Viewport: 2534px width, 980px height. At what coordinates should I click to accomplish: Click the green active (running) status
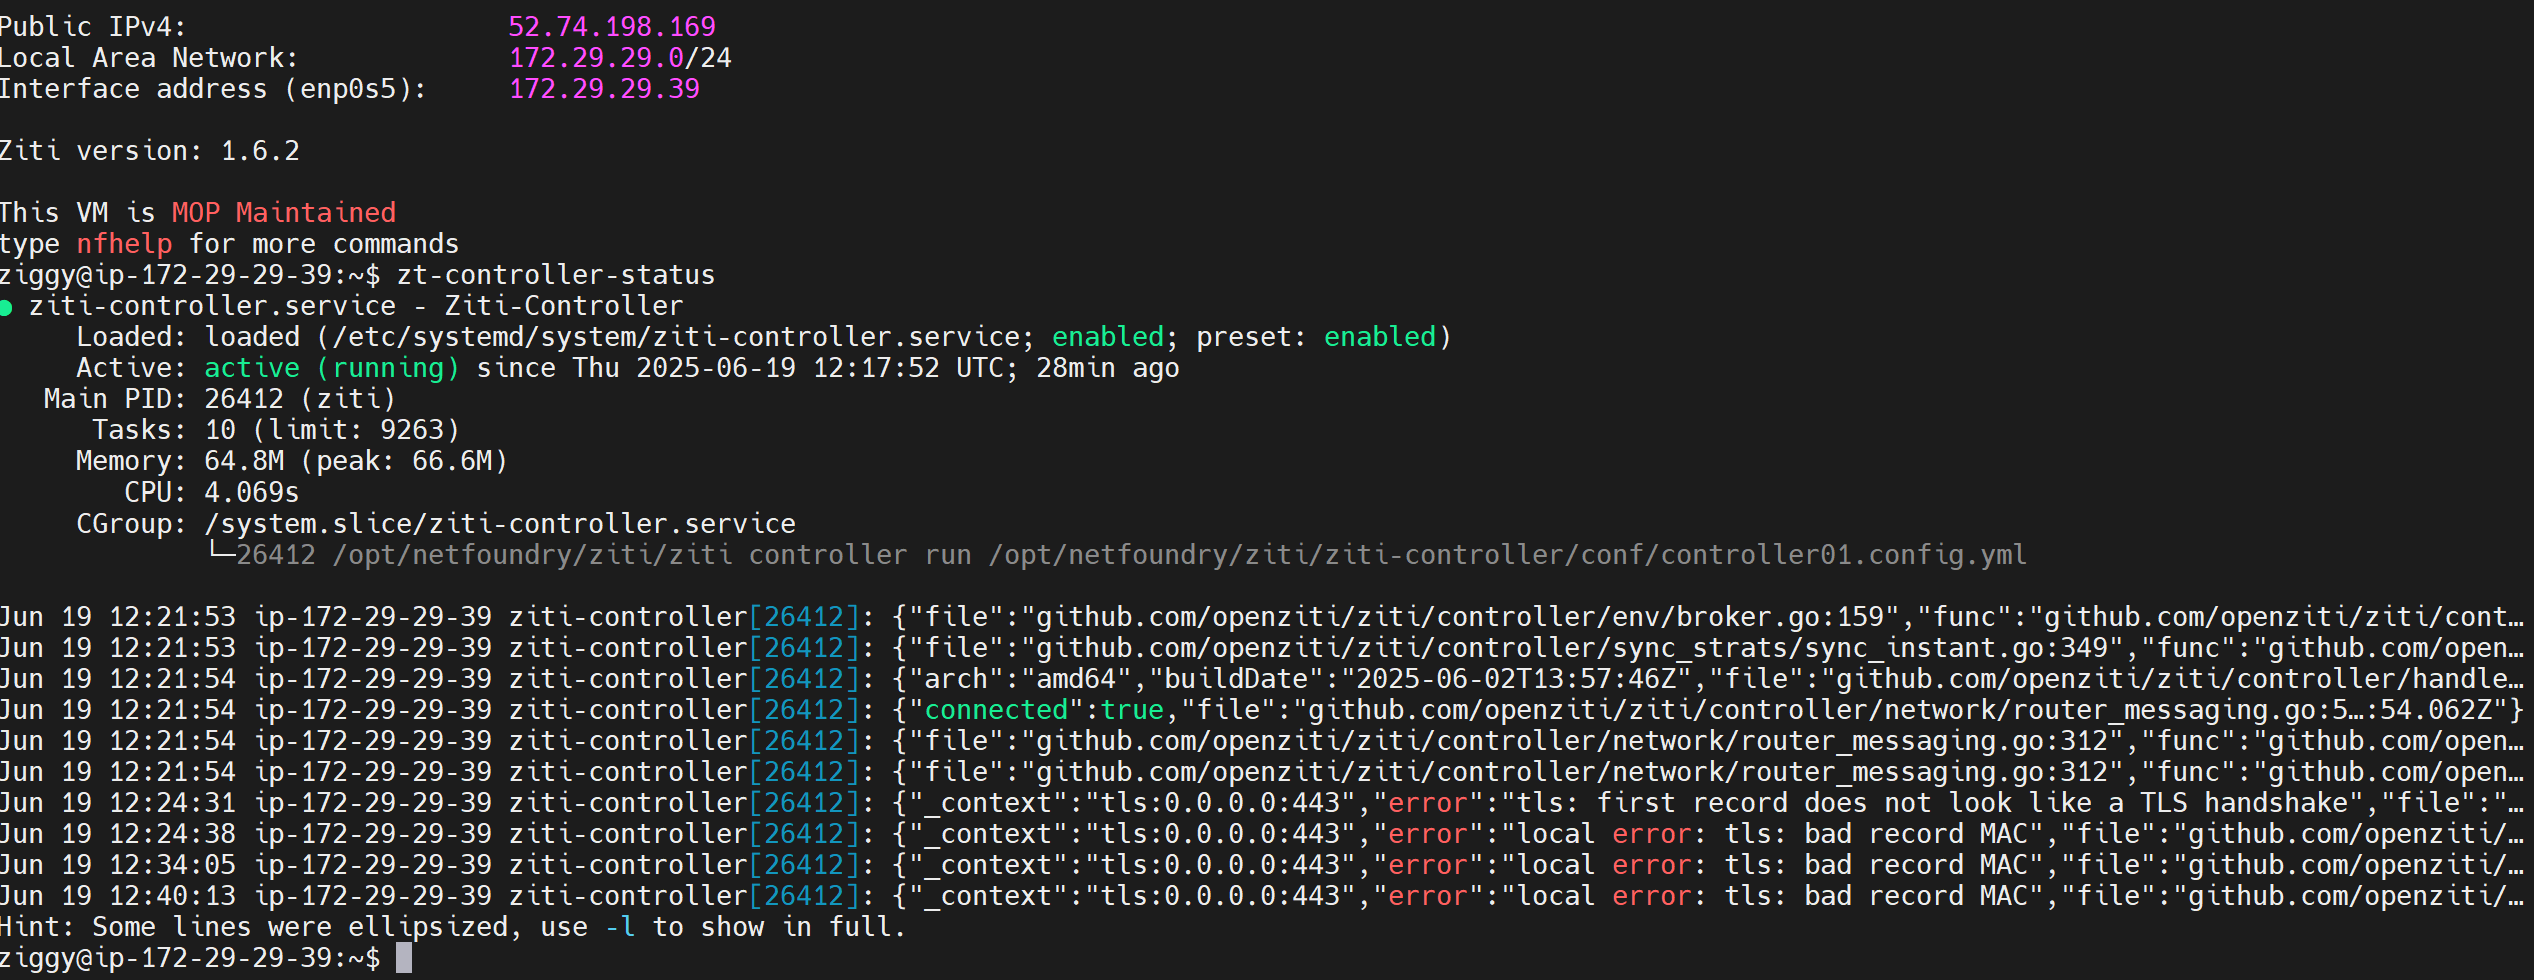332,368
